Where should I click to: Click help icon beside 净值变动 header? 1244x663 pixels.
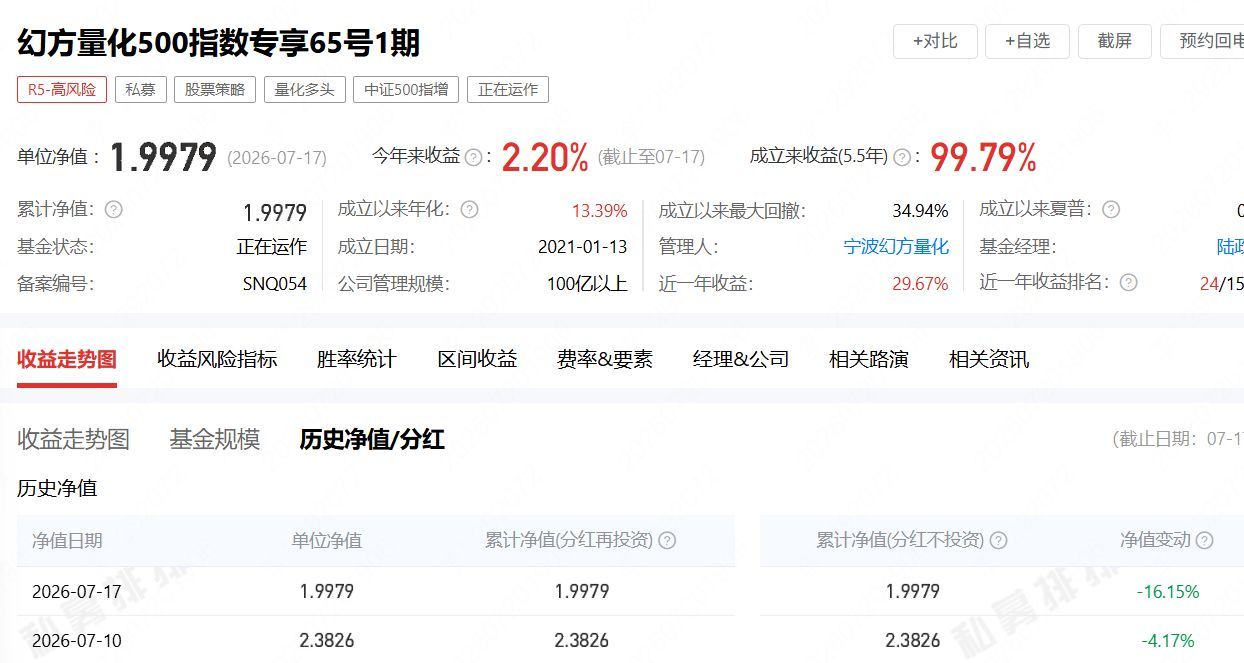click(x=1204, y=540)
